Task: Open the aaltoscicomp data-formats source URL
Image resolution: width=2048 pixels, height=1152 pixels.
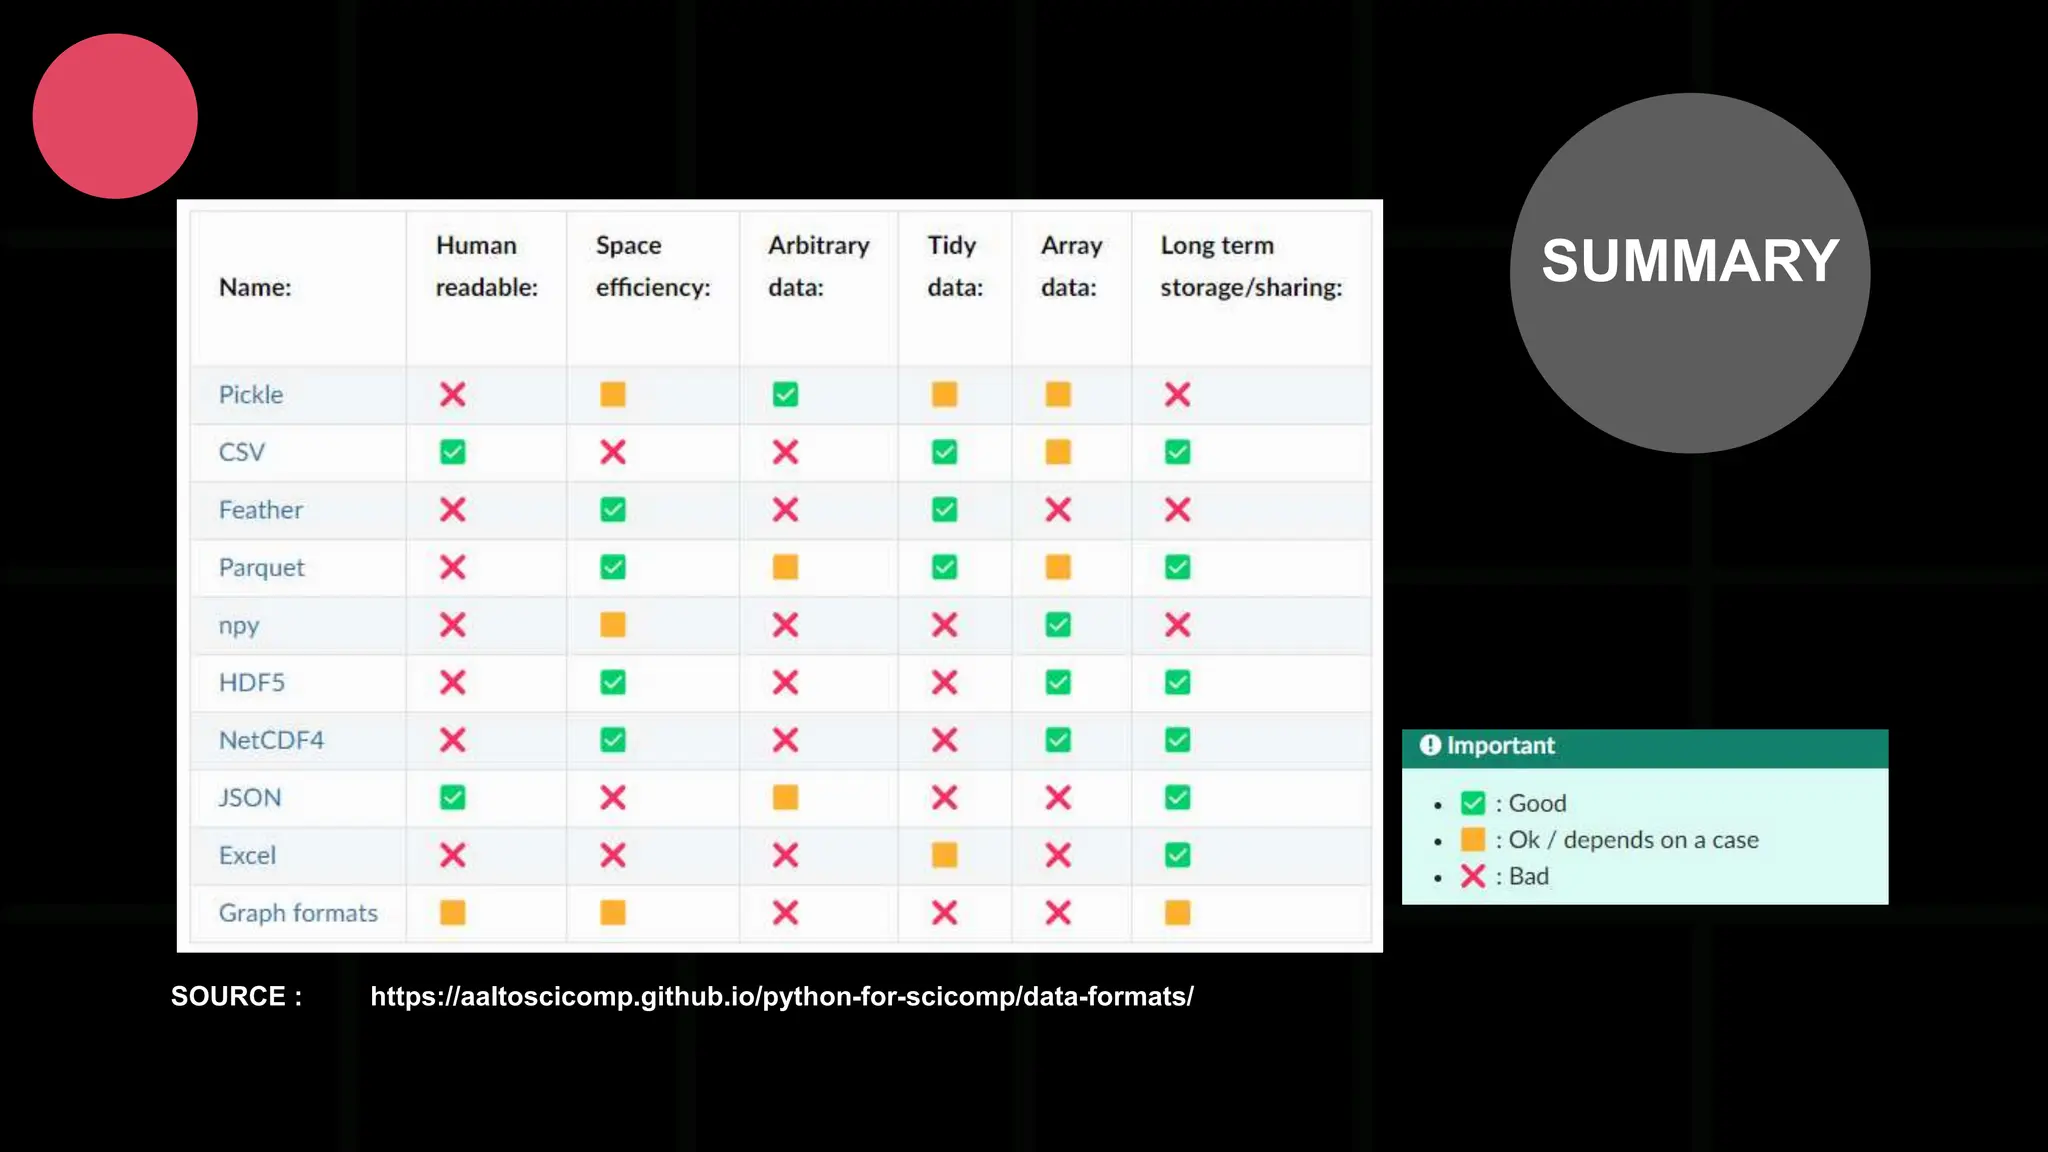Action: coord(781,996)
